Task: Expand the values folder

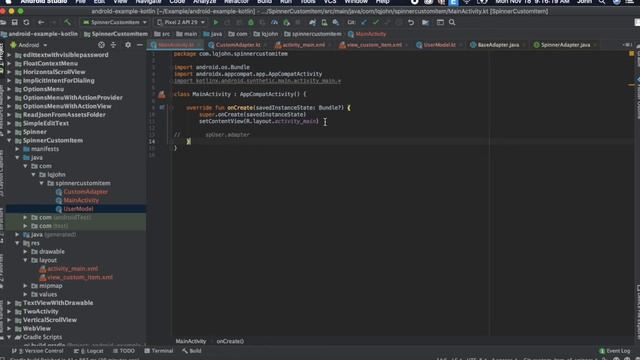Action: click(25, 295)
